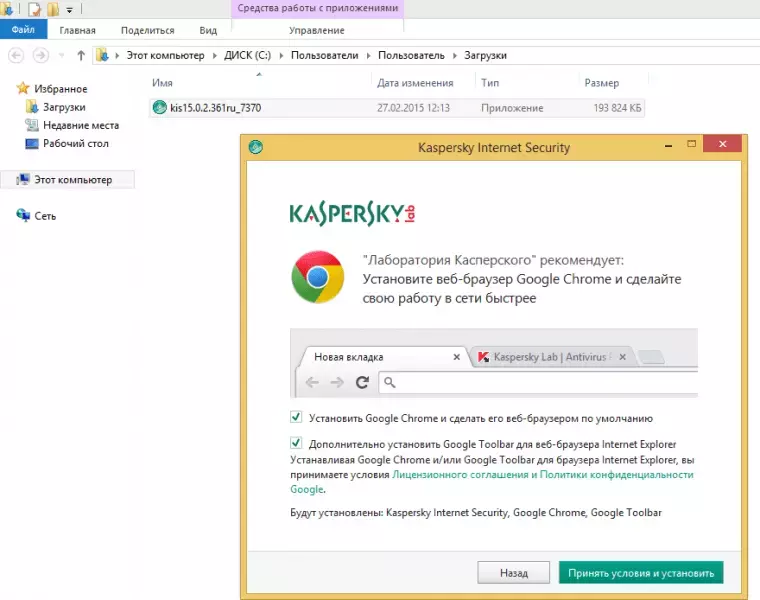Open the Файл ribbon tab
This screenshot has width=760, height=600.
23,30
